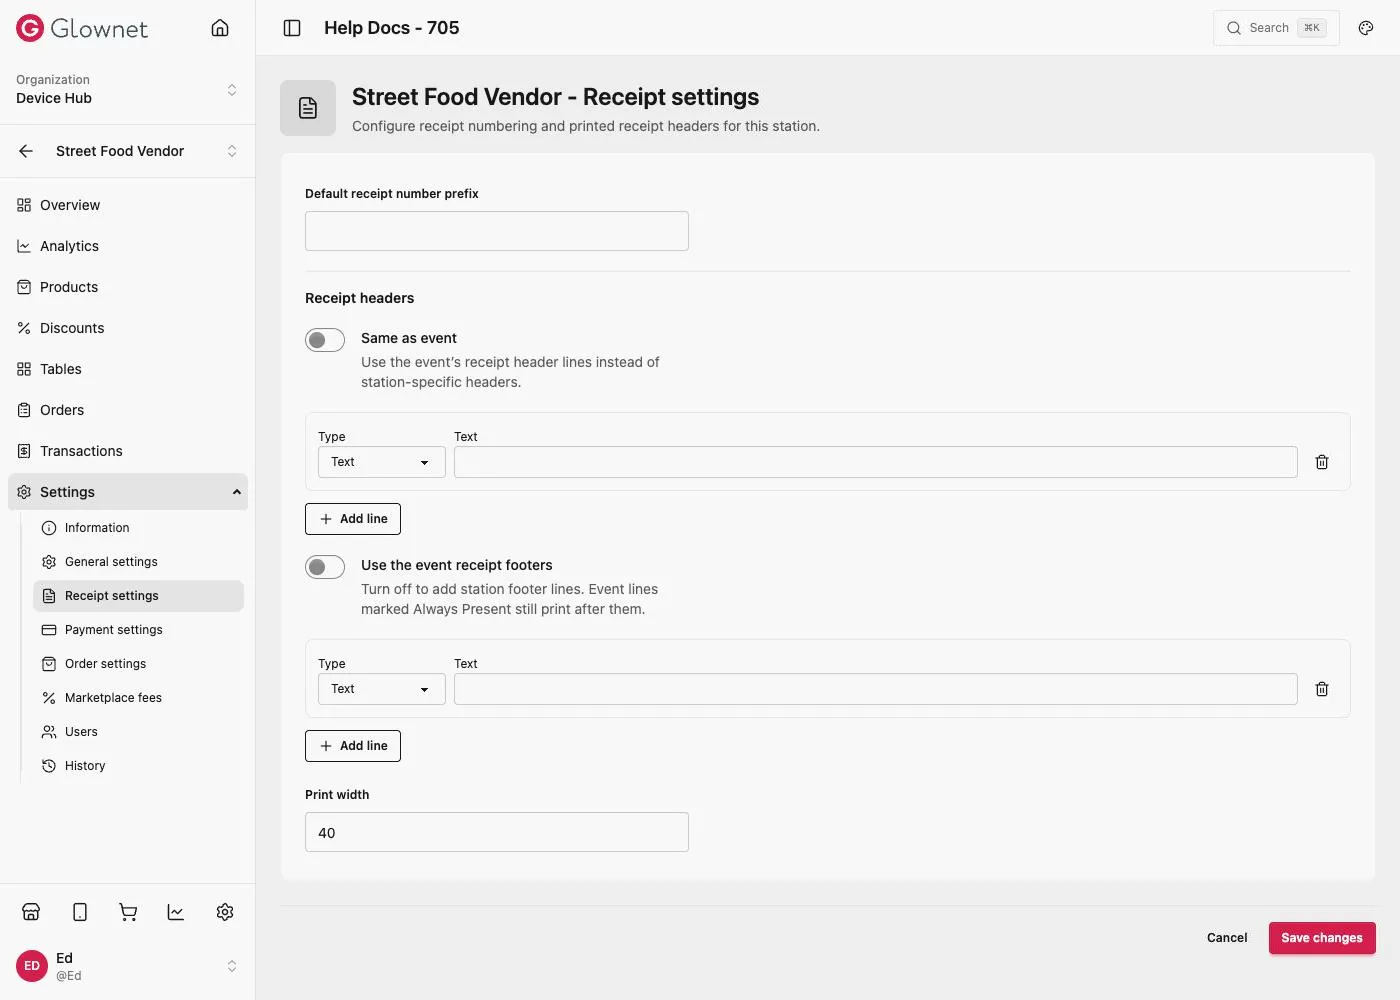This screenshot has height=1000, width=1400.
Task: Delete the header line with trash icon
Action: tap(1322, 462)
